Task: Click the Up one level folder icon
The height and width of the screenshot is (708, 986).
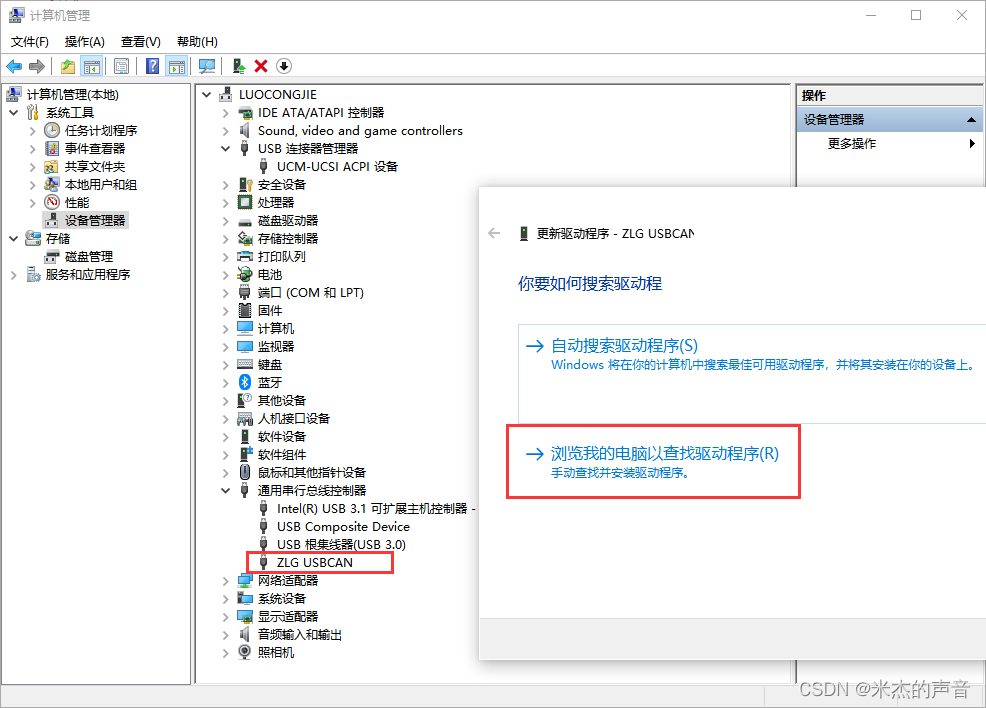Action: tap(68, 66)
